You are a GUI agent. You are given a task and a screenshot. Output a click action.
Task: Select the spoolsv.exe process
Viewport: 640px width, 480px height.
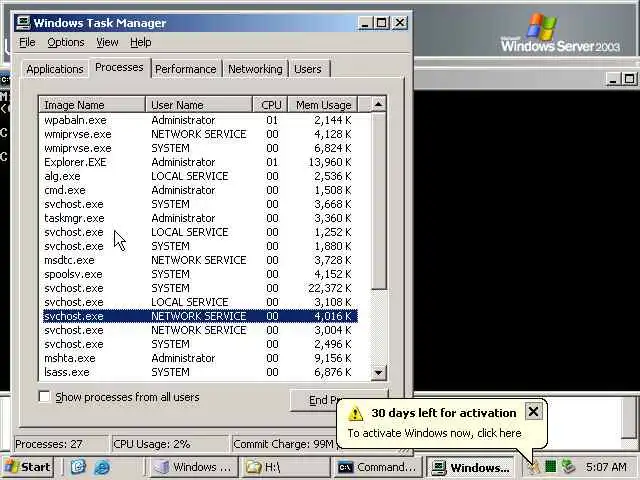pos(200,274)
